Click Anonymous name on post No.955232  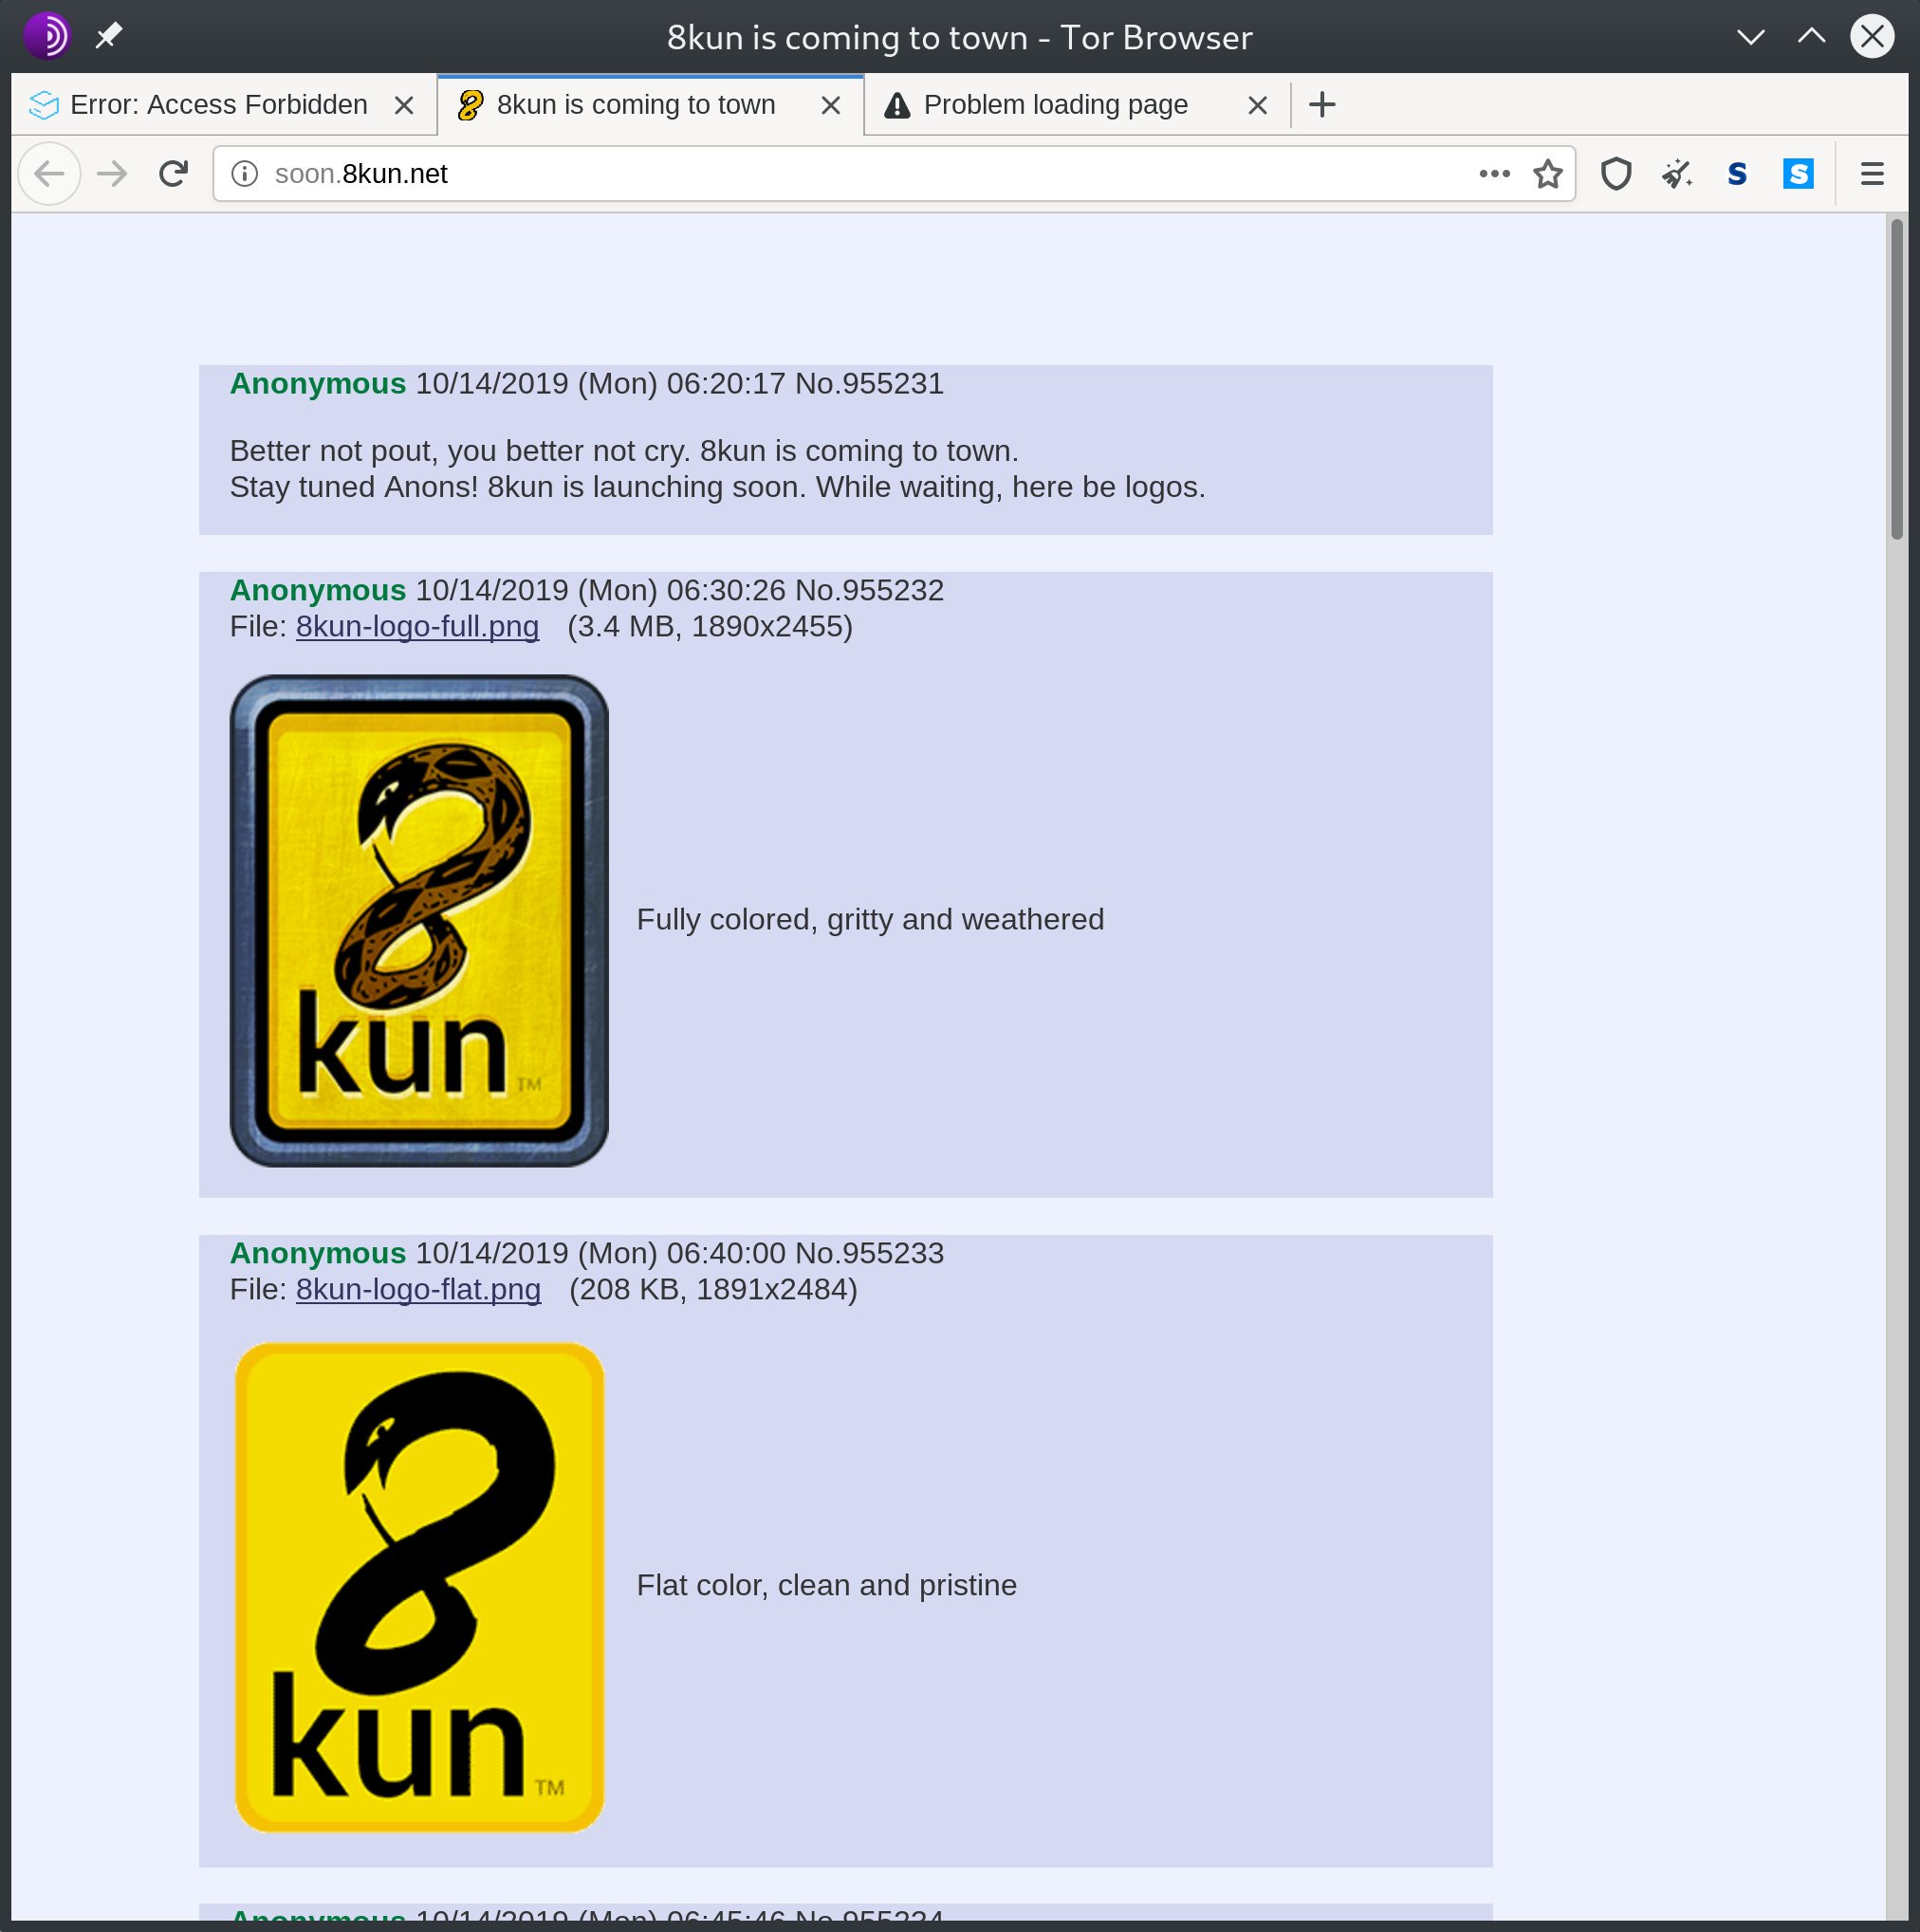tap(318, 591)
